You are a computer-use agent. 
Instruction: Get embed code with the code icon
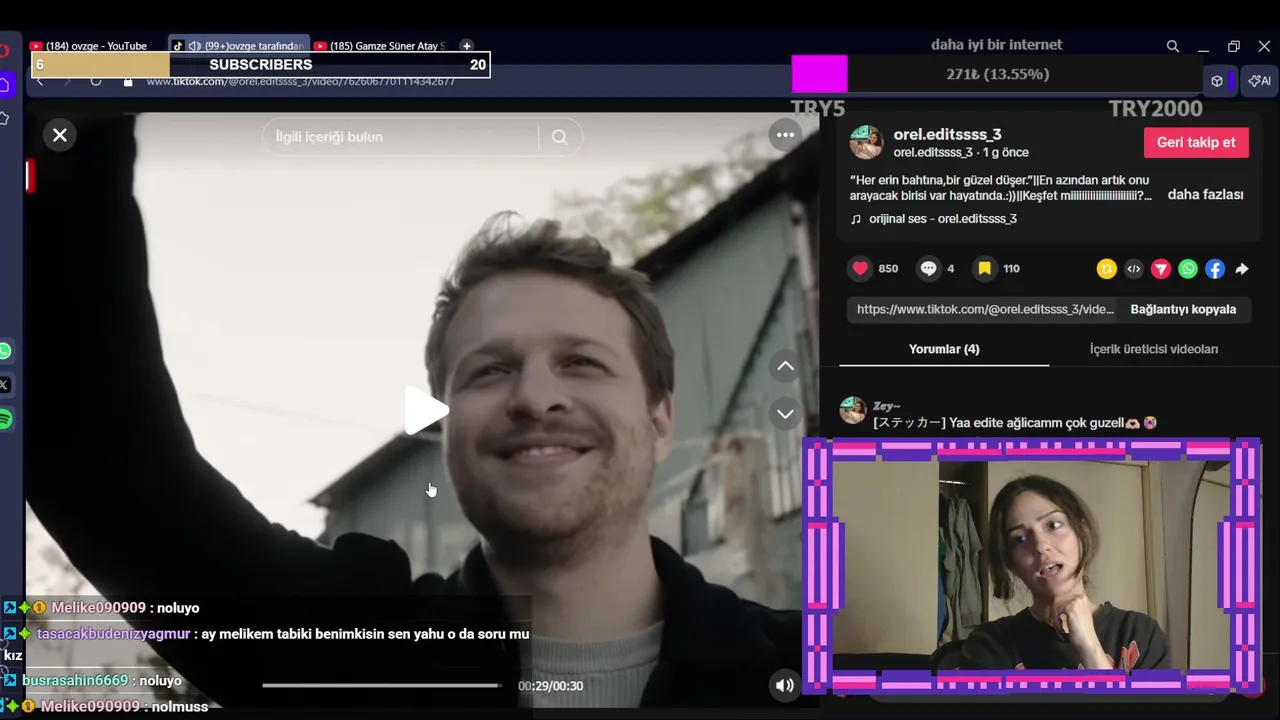[x=1133, y=268]
